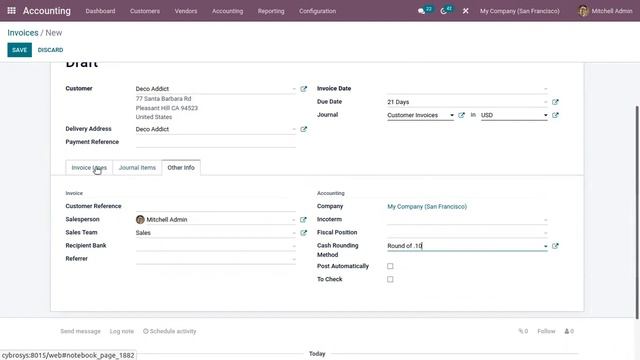640x360 pixels.
Task: Click Log note
Action: coord(122,331)
